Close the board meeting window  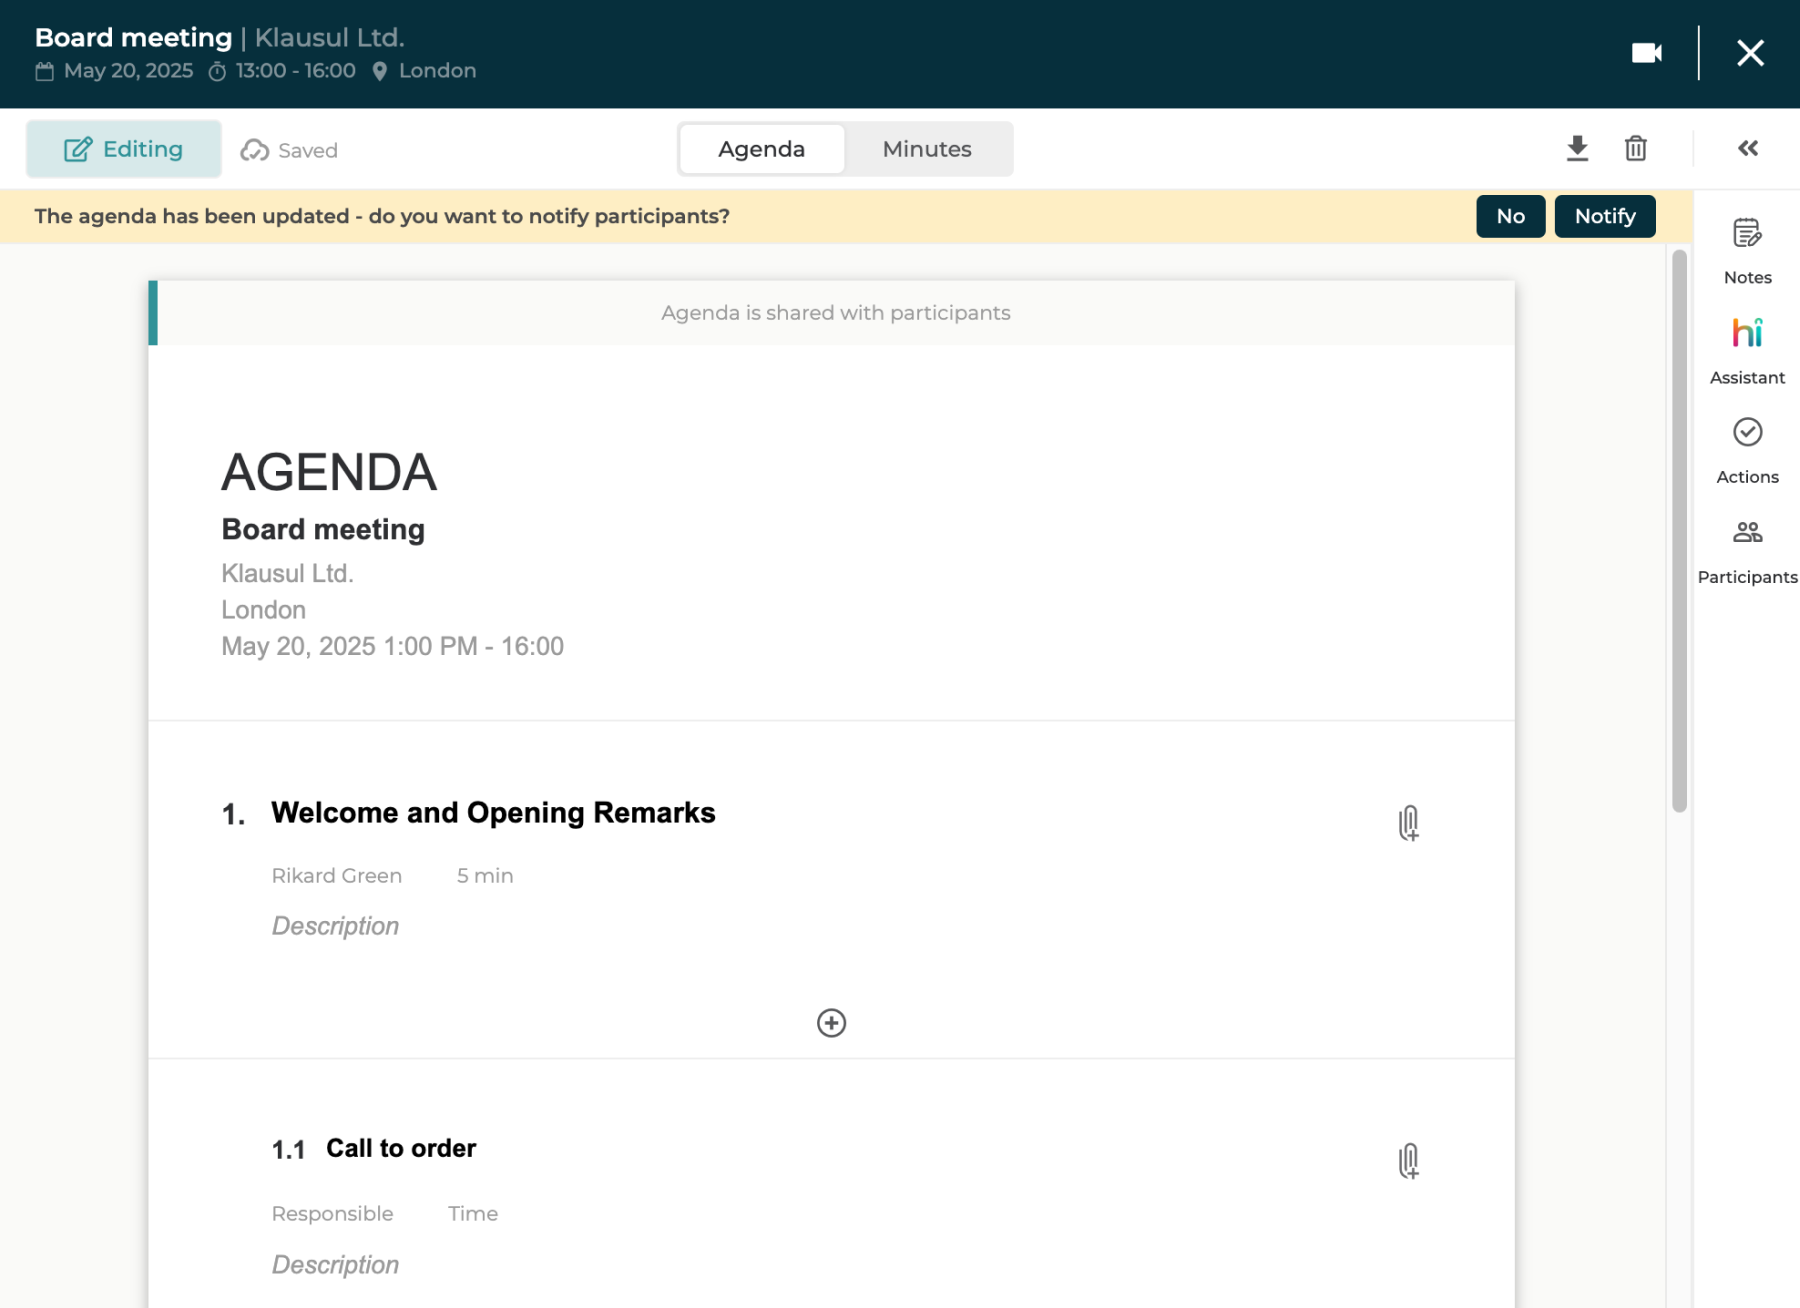tap(1750, 53)
